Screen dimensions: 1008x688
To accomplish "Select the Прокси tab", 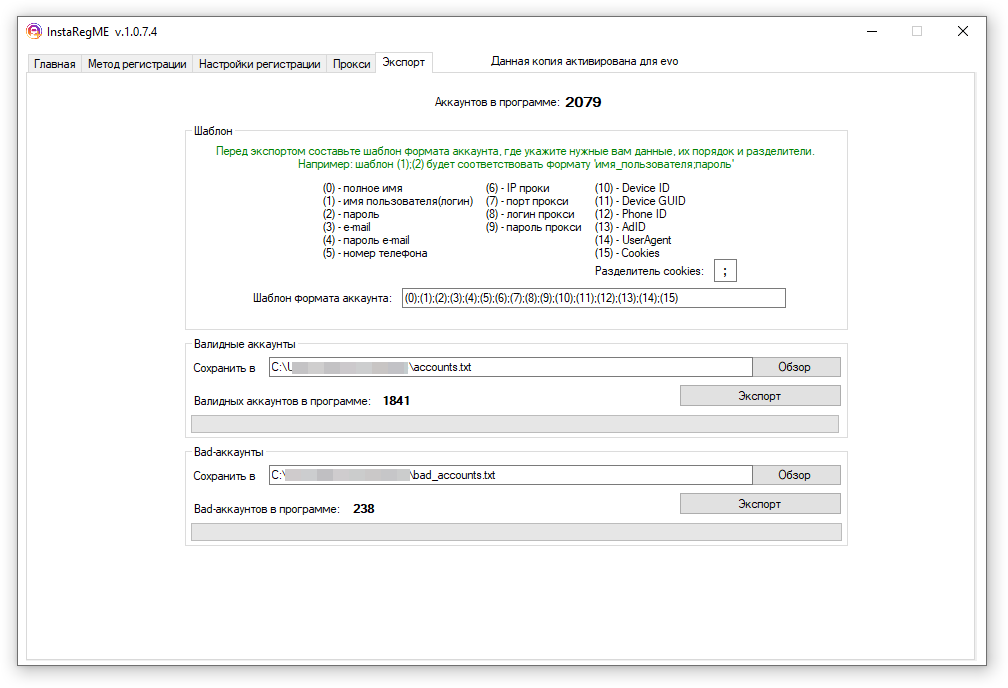I will point(351,64).
